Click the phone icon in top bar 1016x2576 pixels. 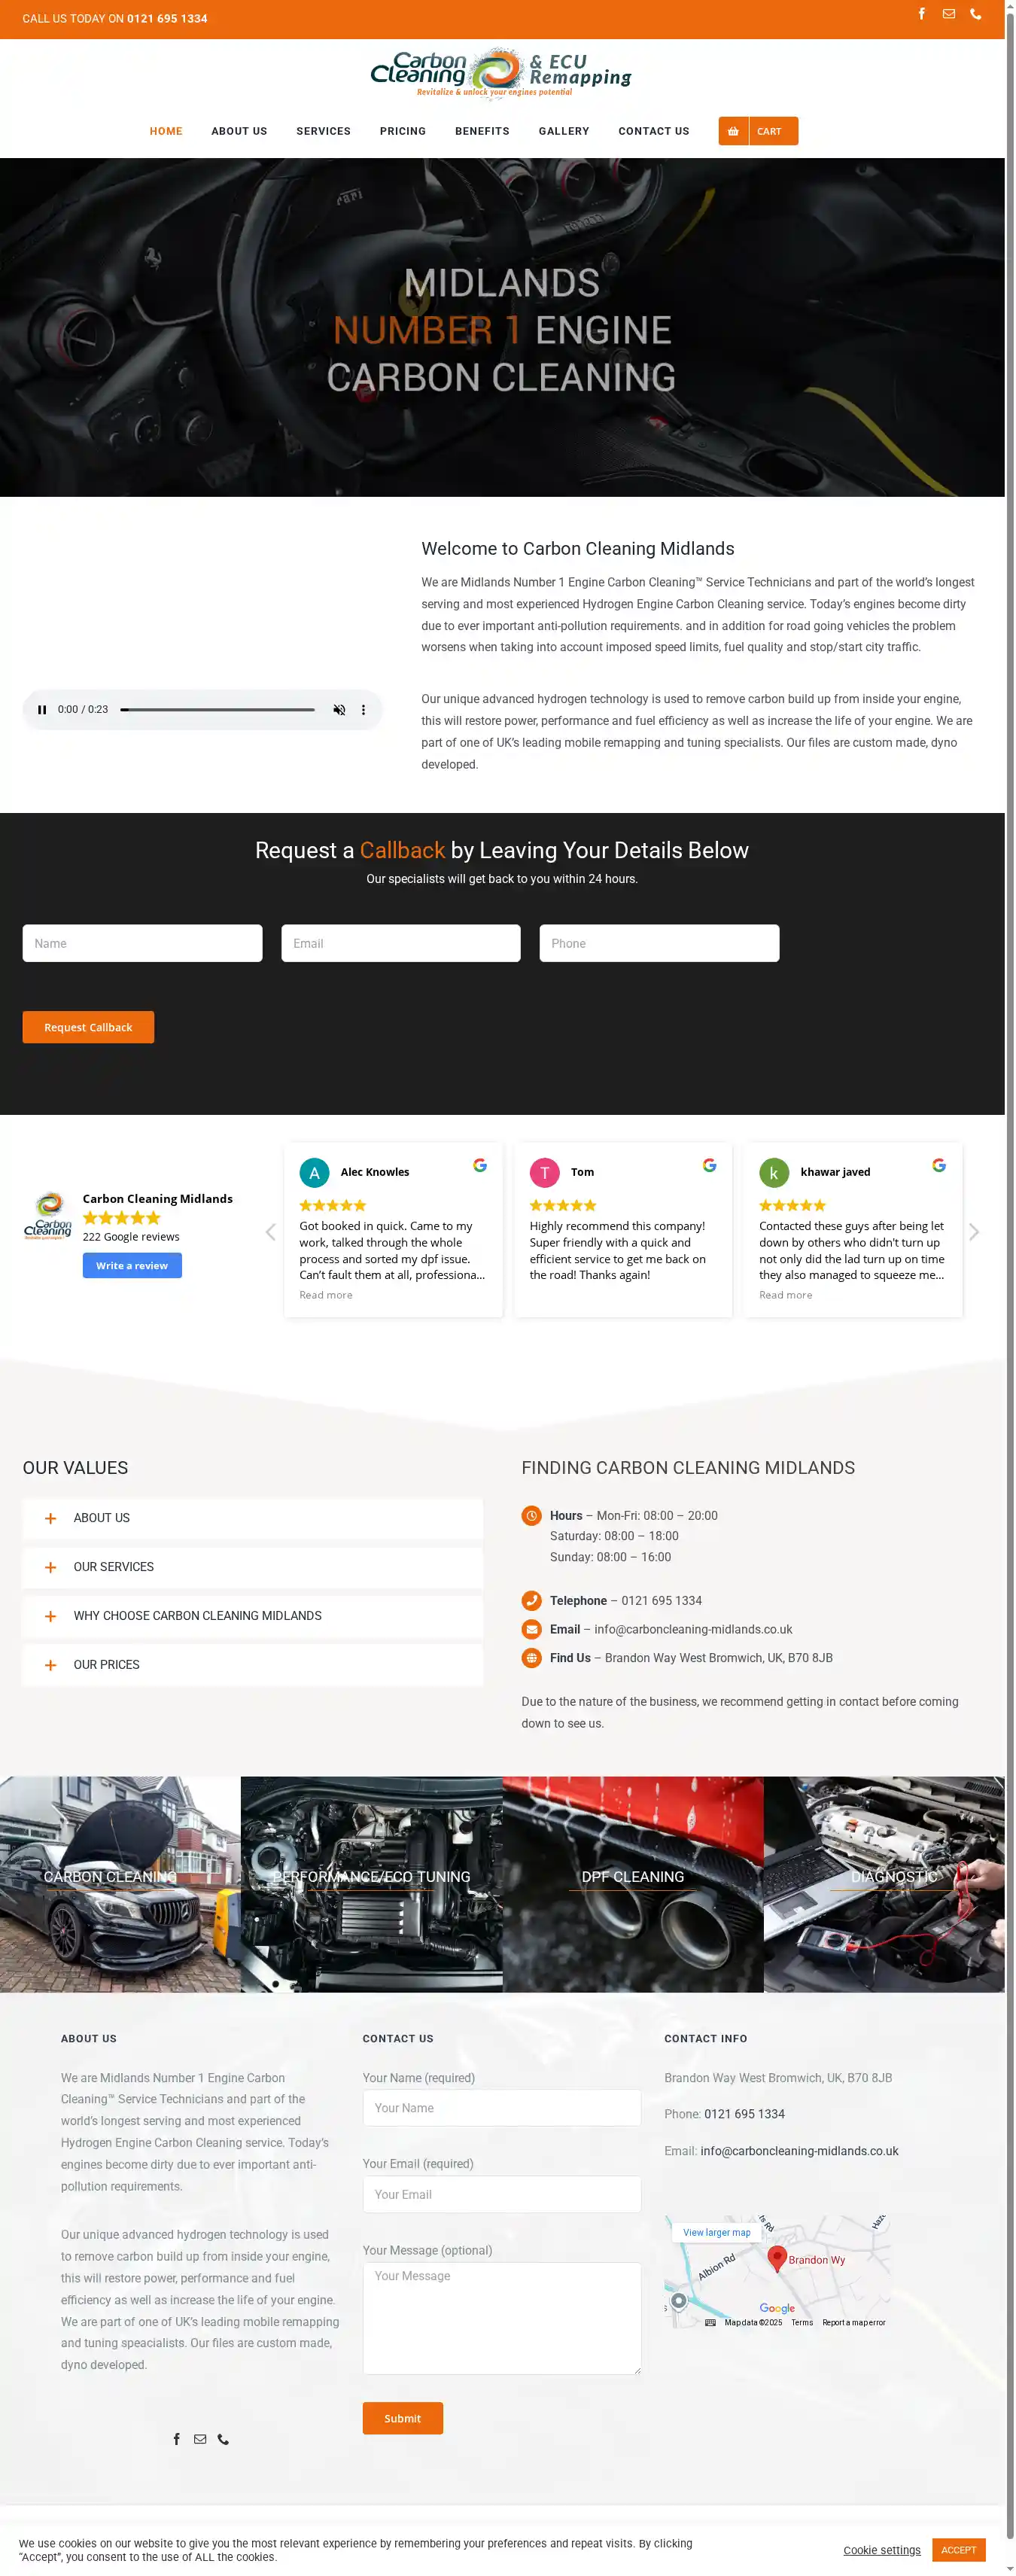tap(975, 14)
